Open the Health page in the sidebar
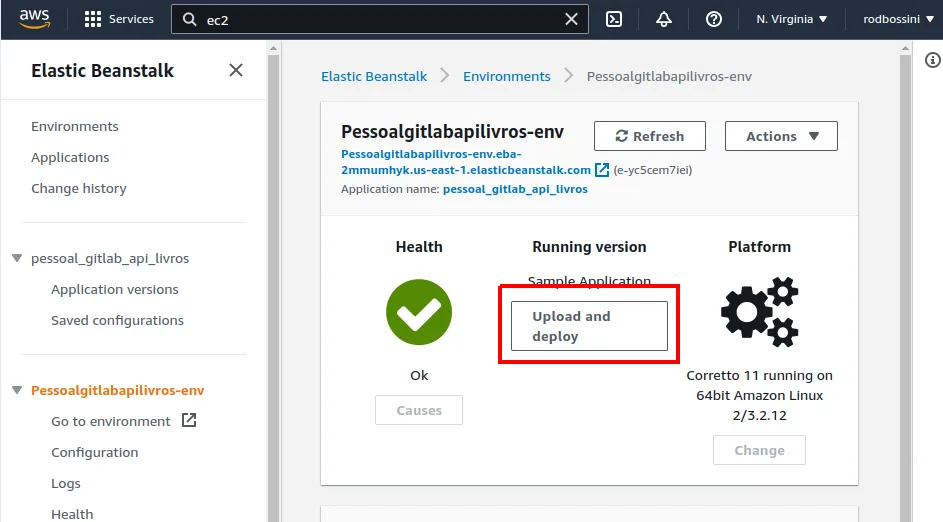The image size is (943, 522). coord(72,514)
